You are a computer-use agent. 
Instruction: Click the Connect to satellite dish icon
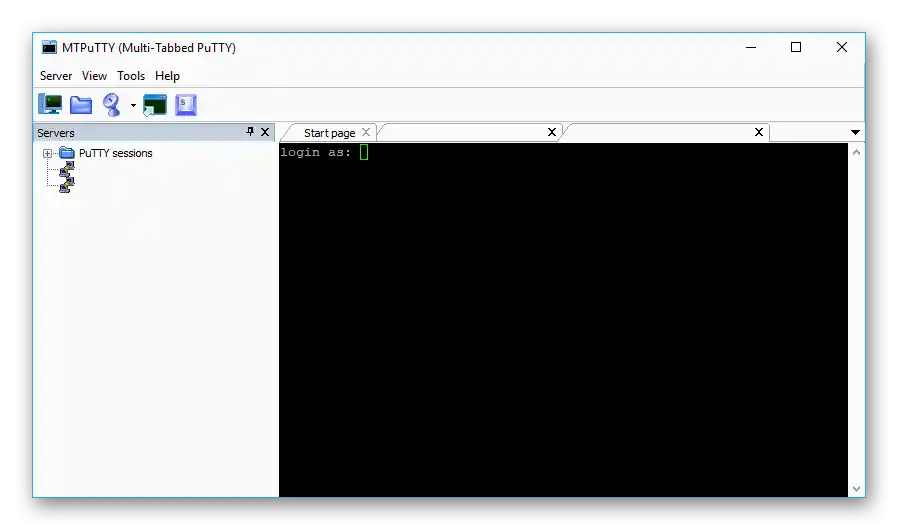click(112, 105)
